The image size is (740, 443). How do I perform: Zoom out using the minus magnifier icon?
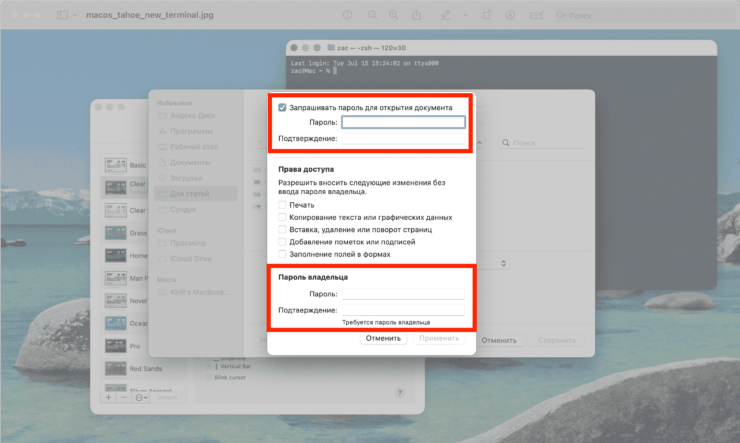[x=372, y=15]
